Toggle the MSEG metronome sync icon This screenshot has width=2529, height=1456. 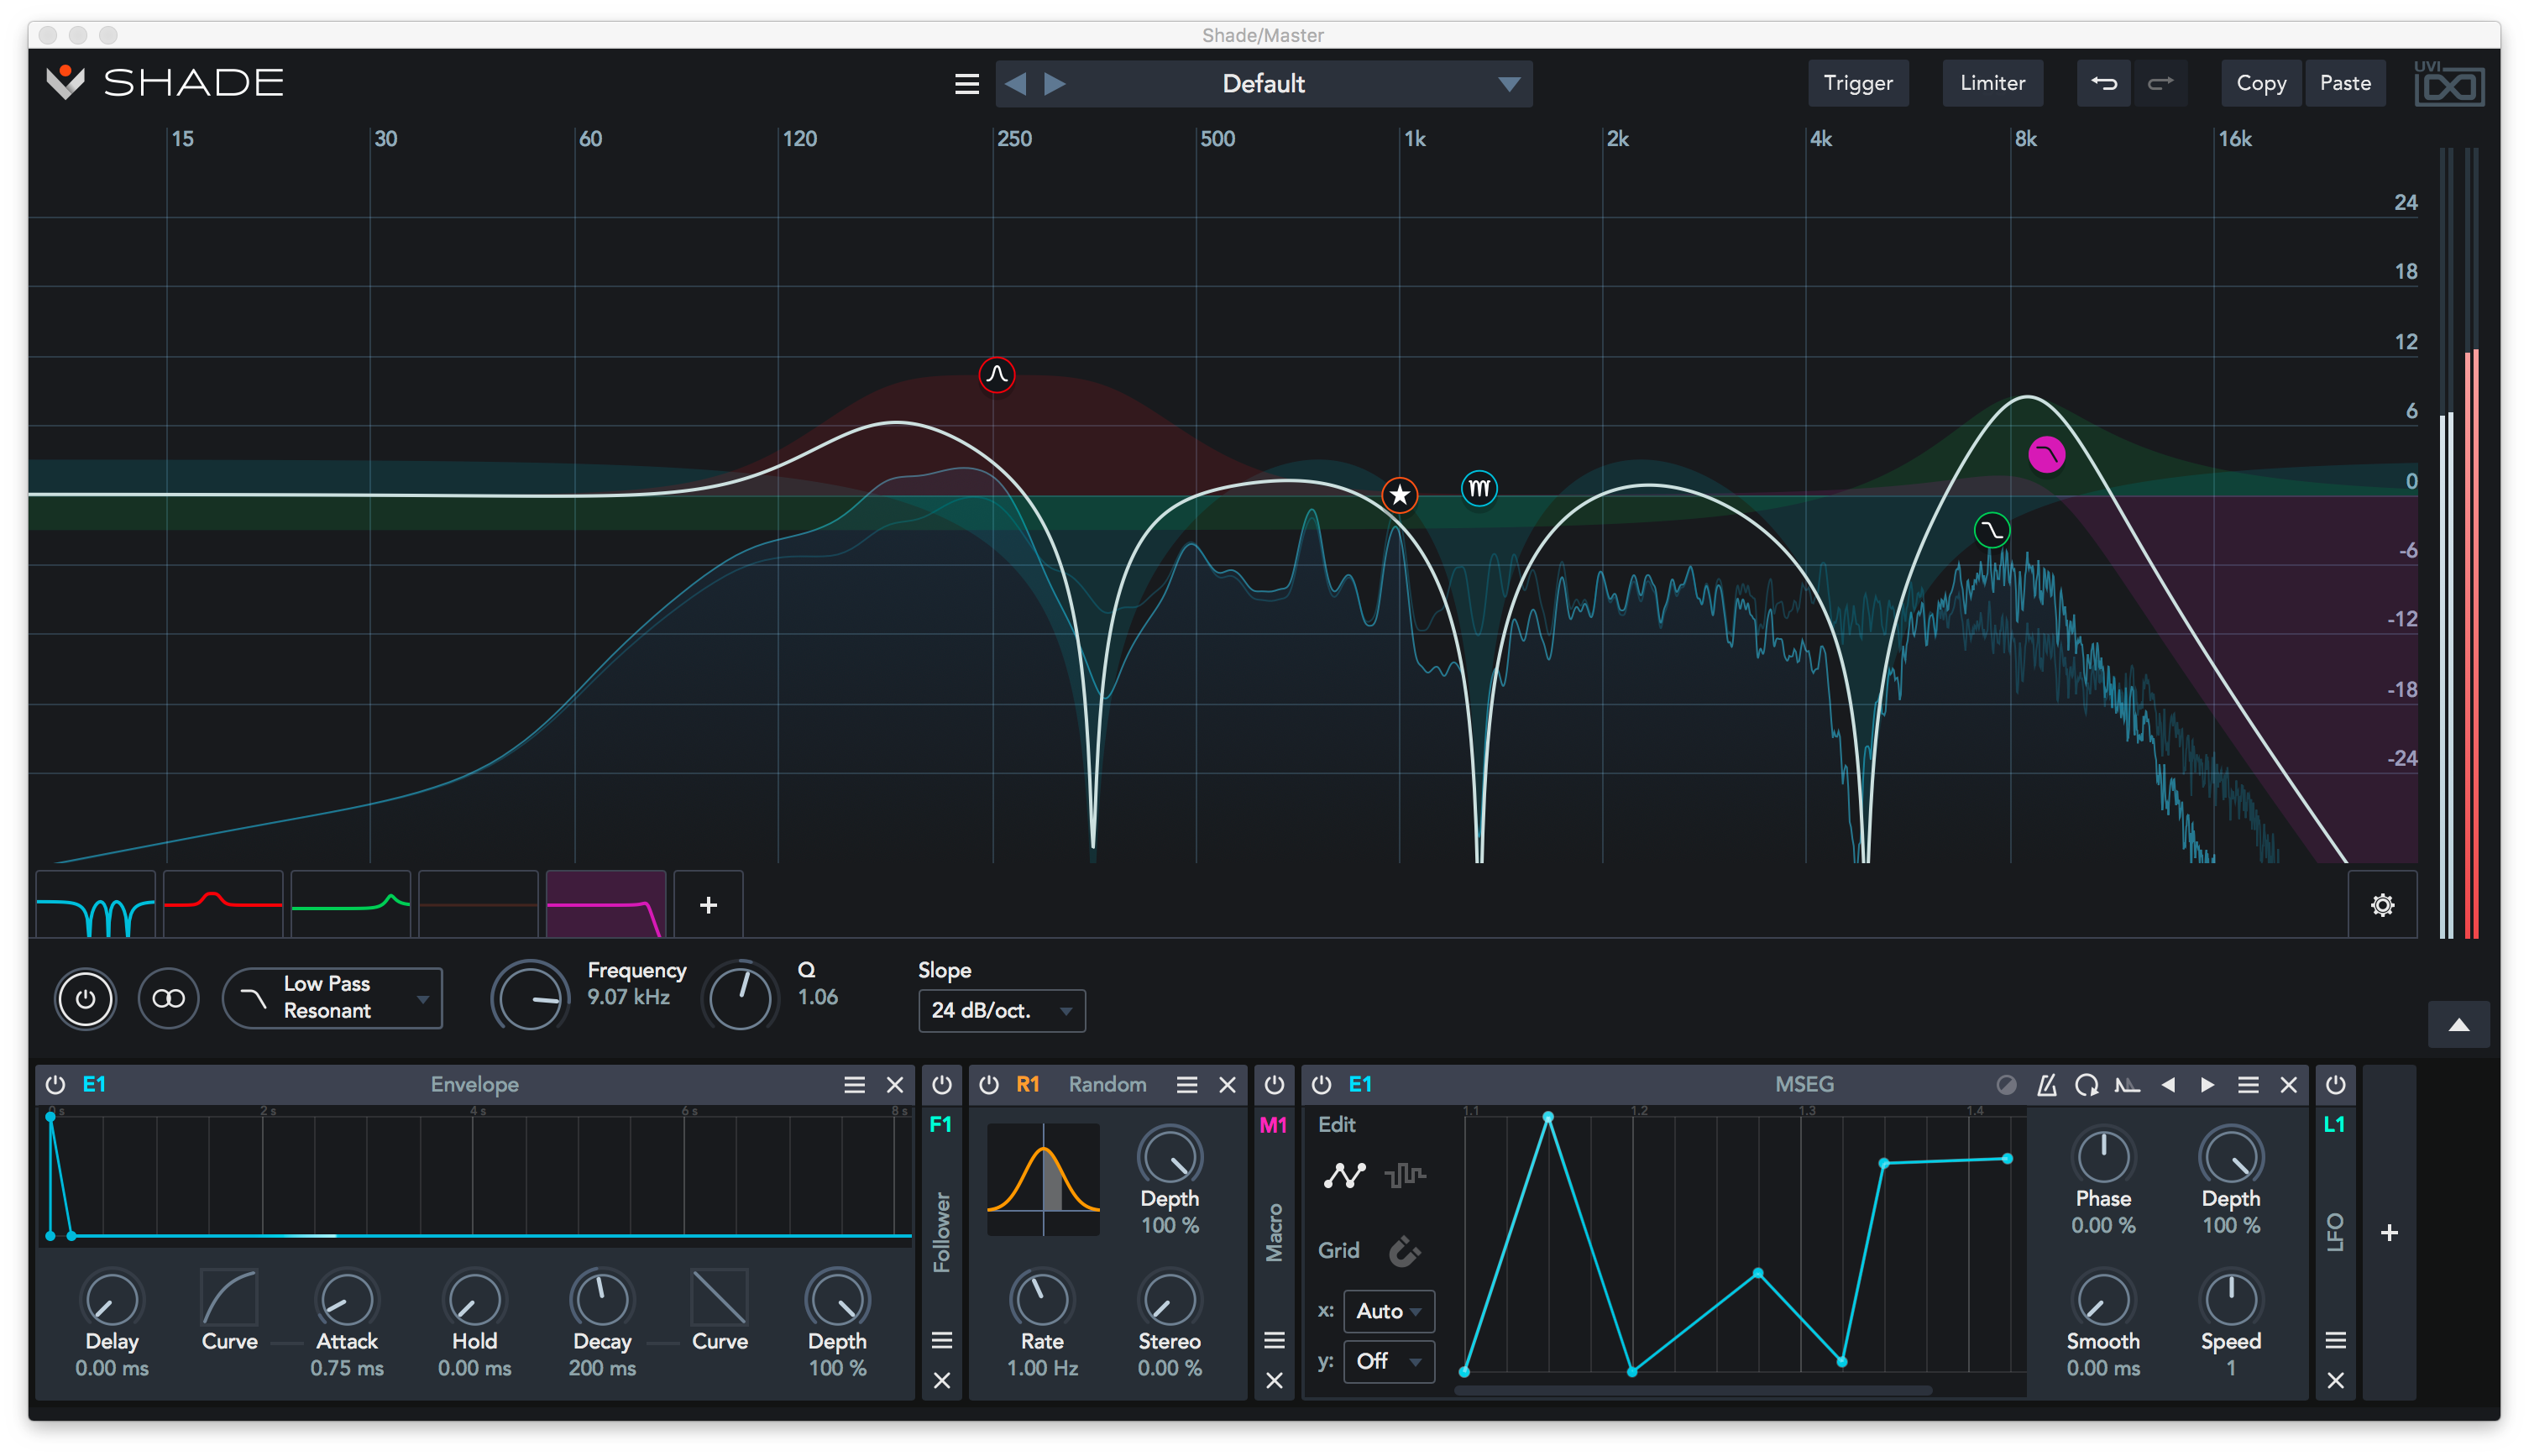click(x=2046, y=1085)
